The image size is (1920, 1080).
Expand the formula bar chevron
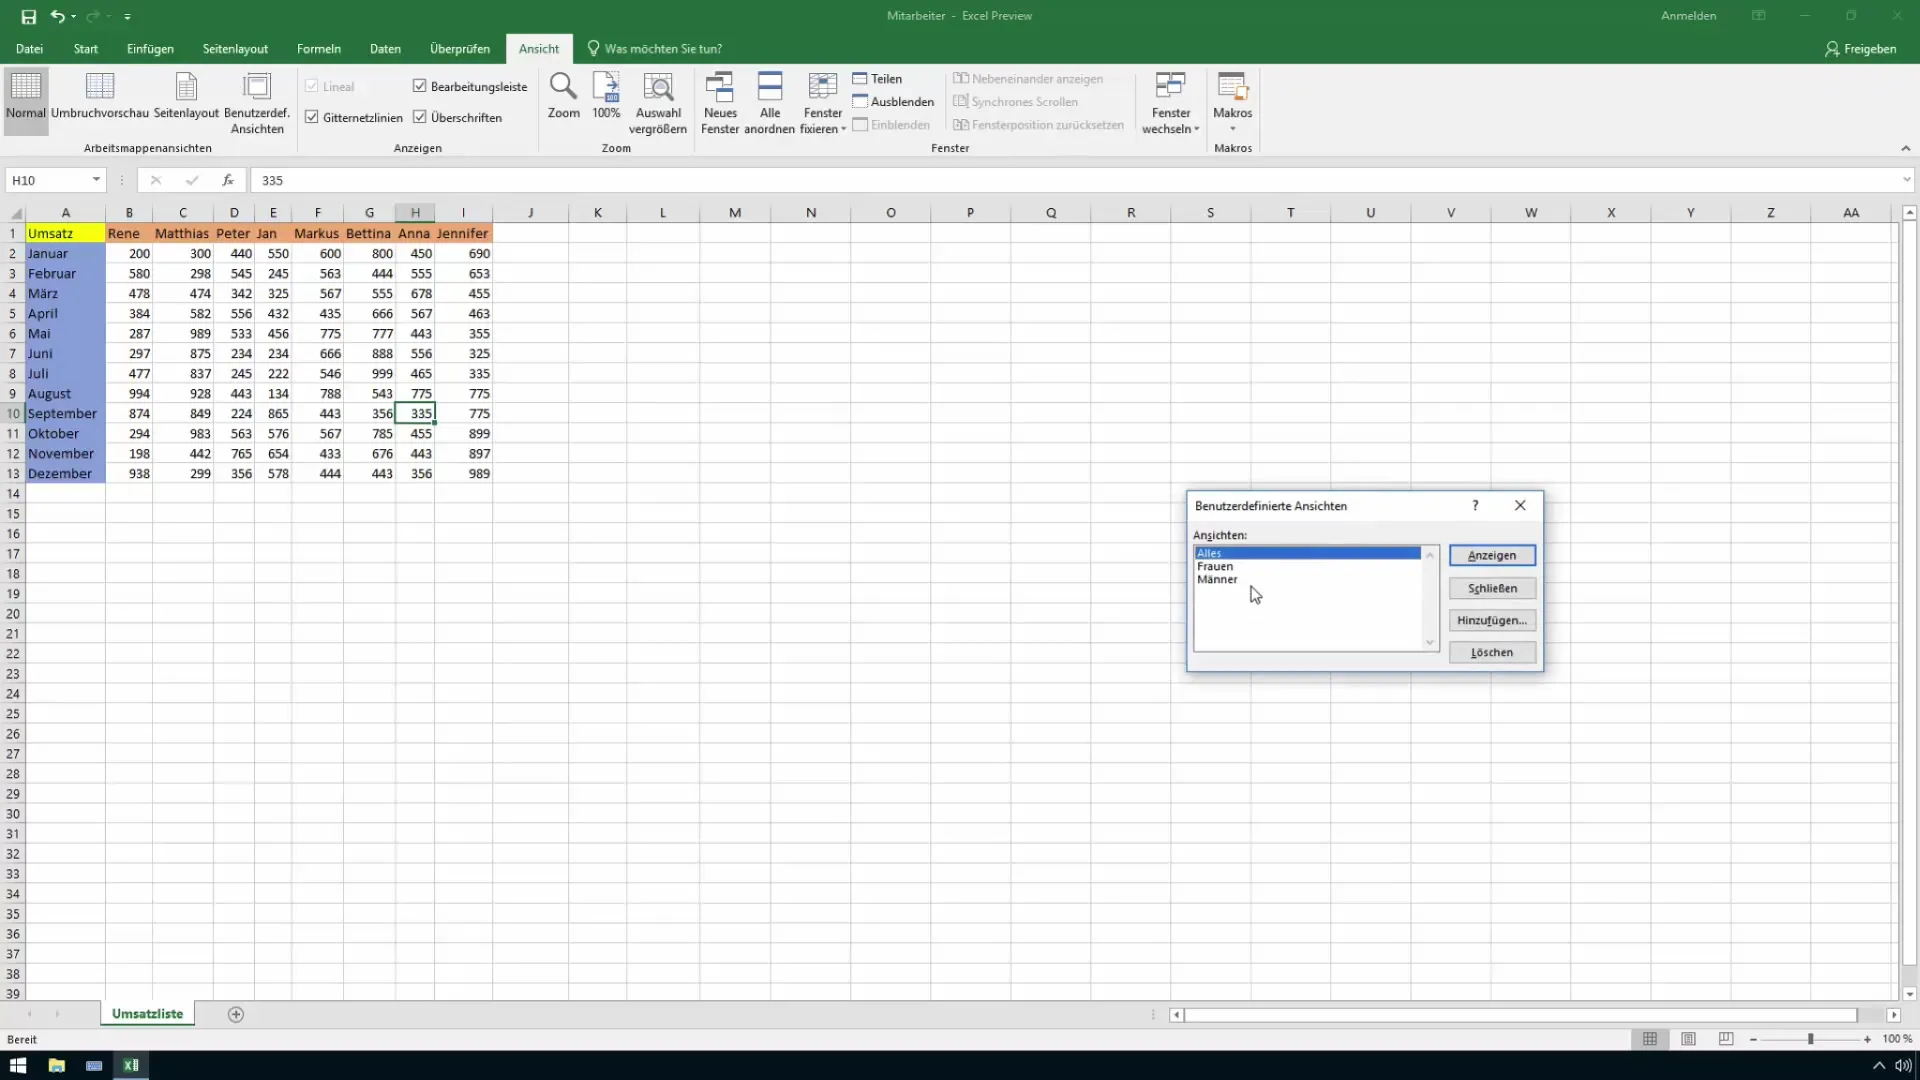click(1906, 180)
